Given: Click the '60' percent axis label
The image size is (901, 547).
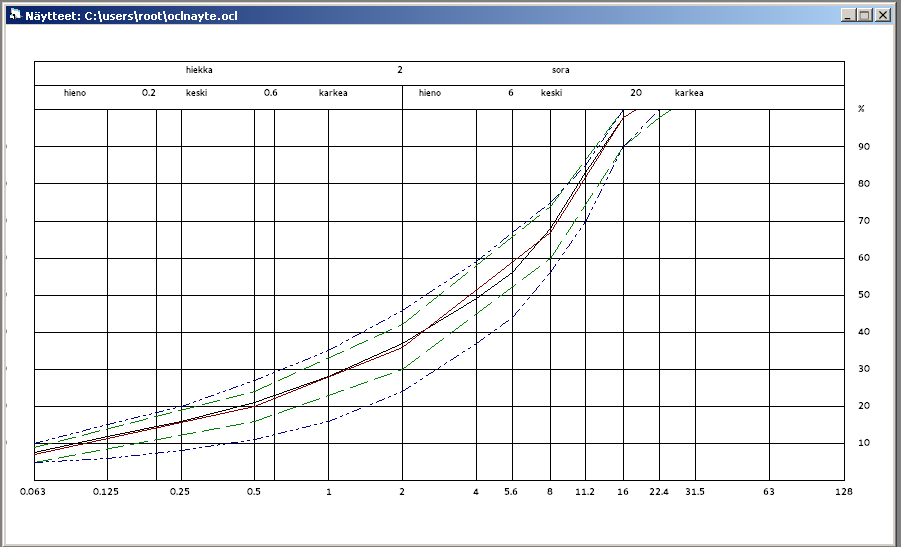Looking at the screenshot, I should pyautogui.click(x=864, y=258).
